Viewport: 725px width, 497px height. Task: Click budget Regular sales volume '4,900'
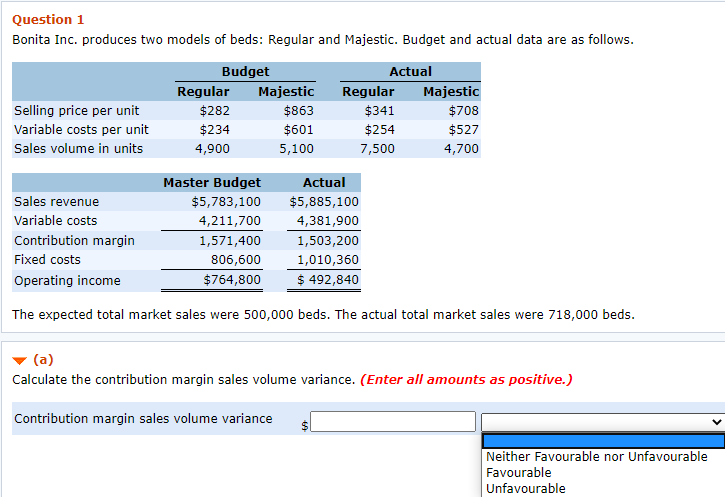(x=212, y=149)
